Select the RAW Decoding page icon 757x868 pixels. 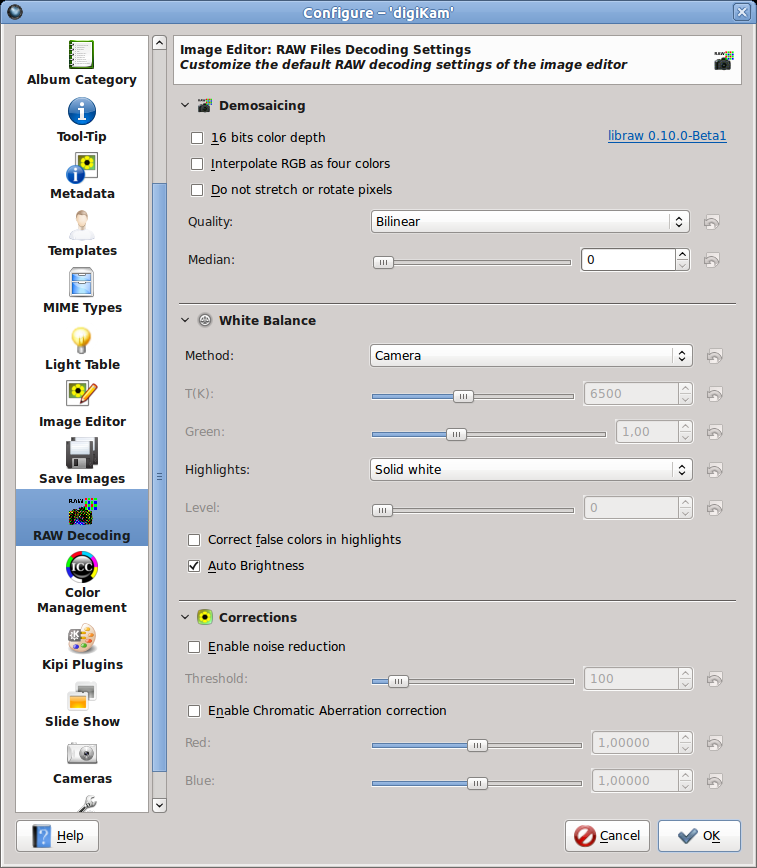(83, 510)
